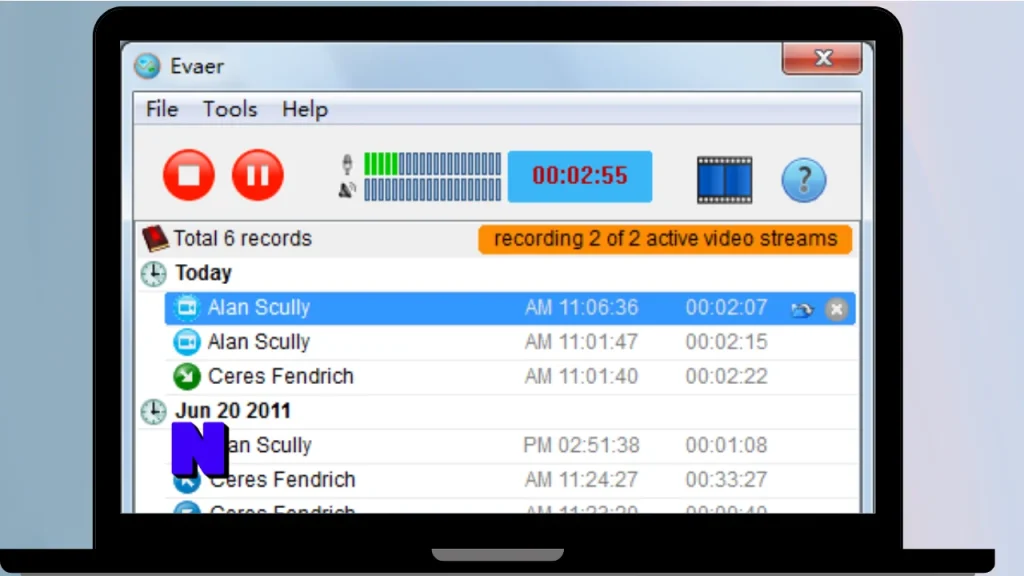This screenshot has height=576, width=1024.
Task: Click the microphone volume level meter
Action: coord(432,164)
